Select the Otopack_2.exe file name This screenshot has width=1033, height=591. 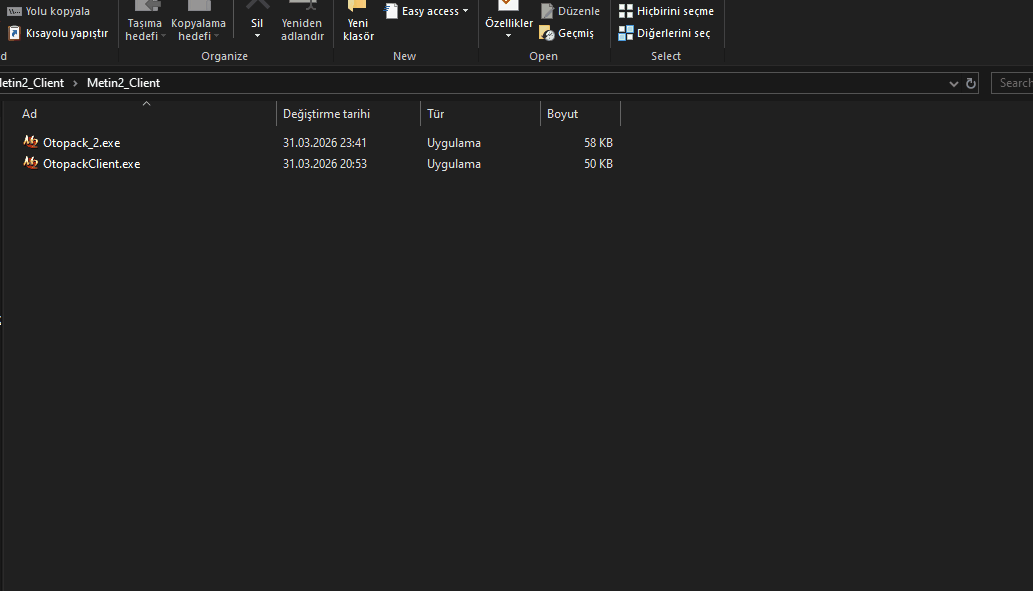82,143
